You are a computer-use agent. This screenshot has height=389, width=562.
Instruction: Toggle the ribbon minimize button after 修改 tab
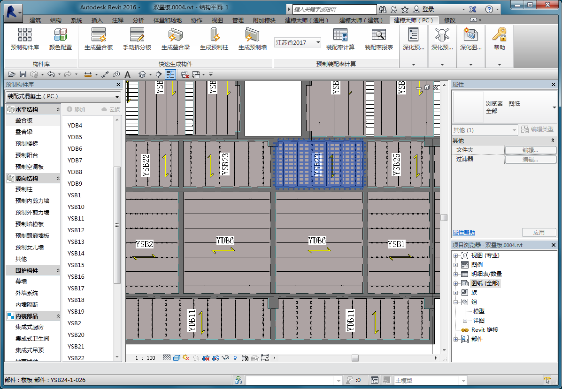(474, 20)
